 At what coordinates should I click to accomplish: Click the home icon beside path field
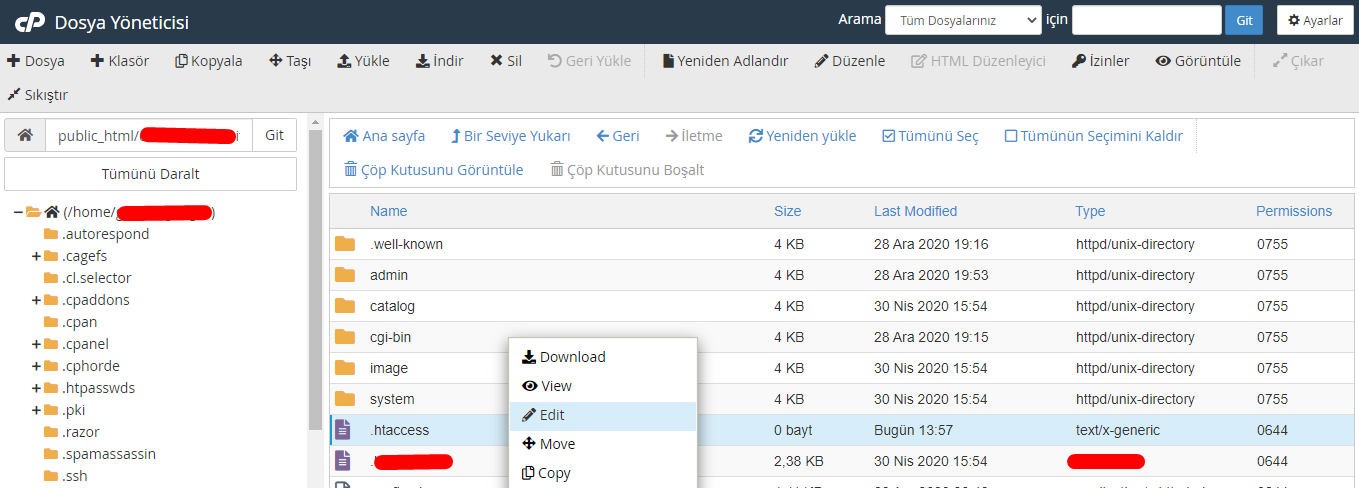25,135
